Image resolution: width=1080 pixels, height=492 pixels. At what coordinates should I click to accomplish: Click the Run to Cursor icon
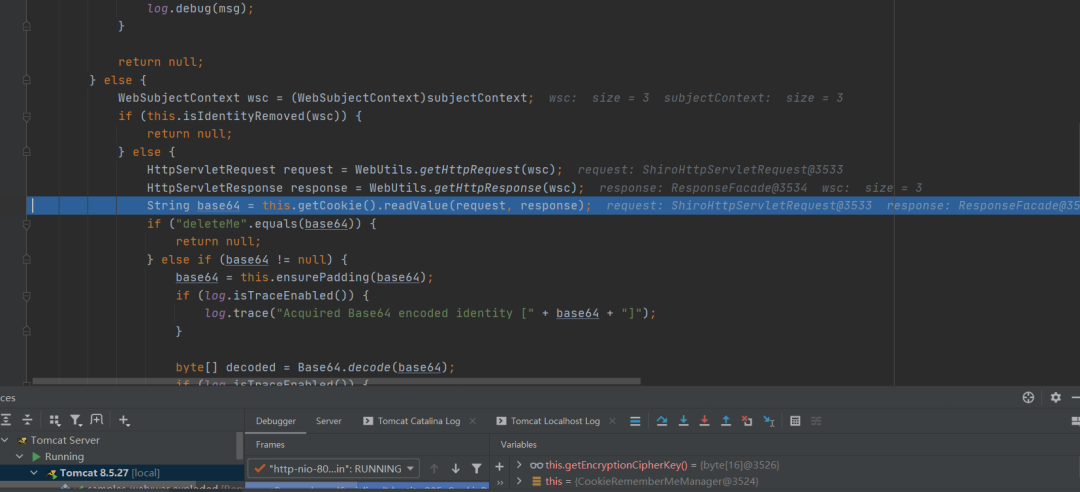pos(769,420)
